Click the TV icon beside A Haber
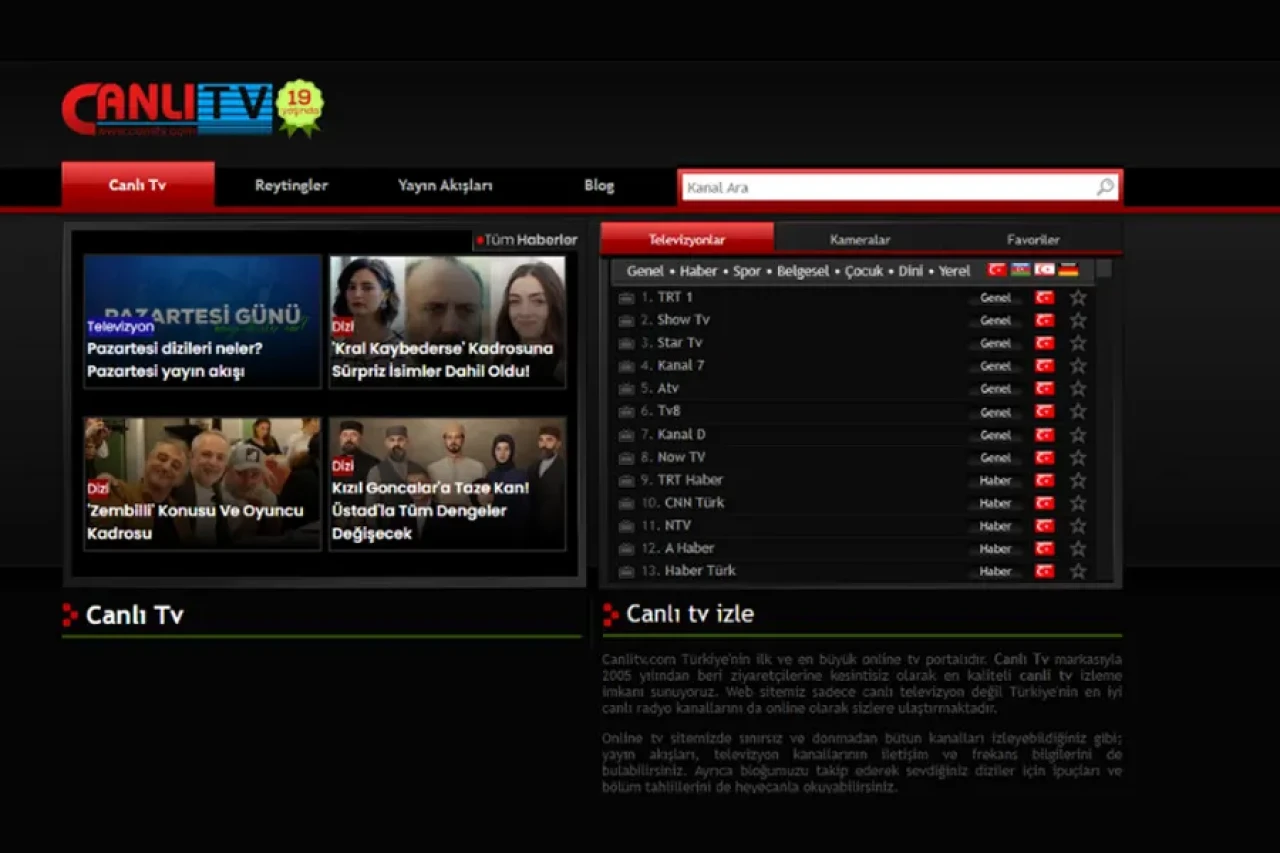This screenshot has height=853, width=1280. pos(627,549)
